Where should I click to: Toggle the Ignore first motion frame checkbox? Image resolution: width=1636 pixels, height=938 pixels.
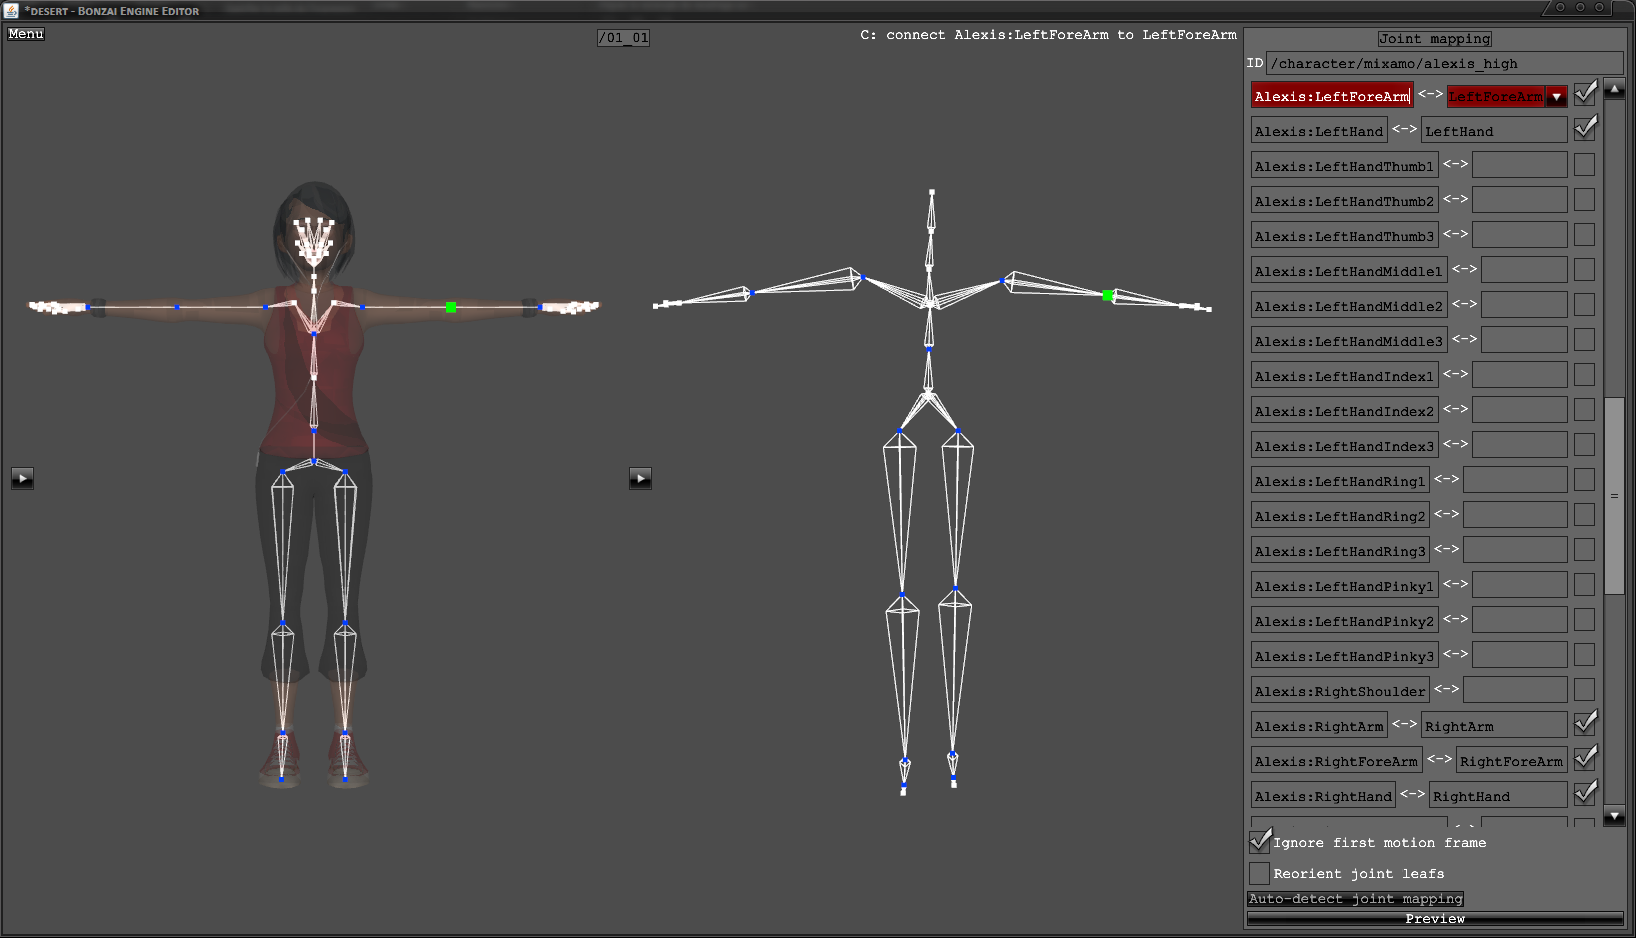(1260, 842)
